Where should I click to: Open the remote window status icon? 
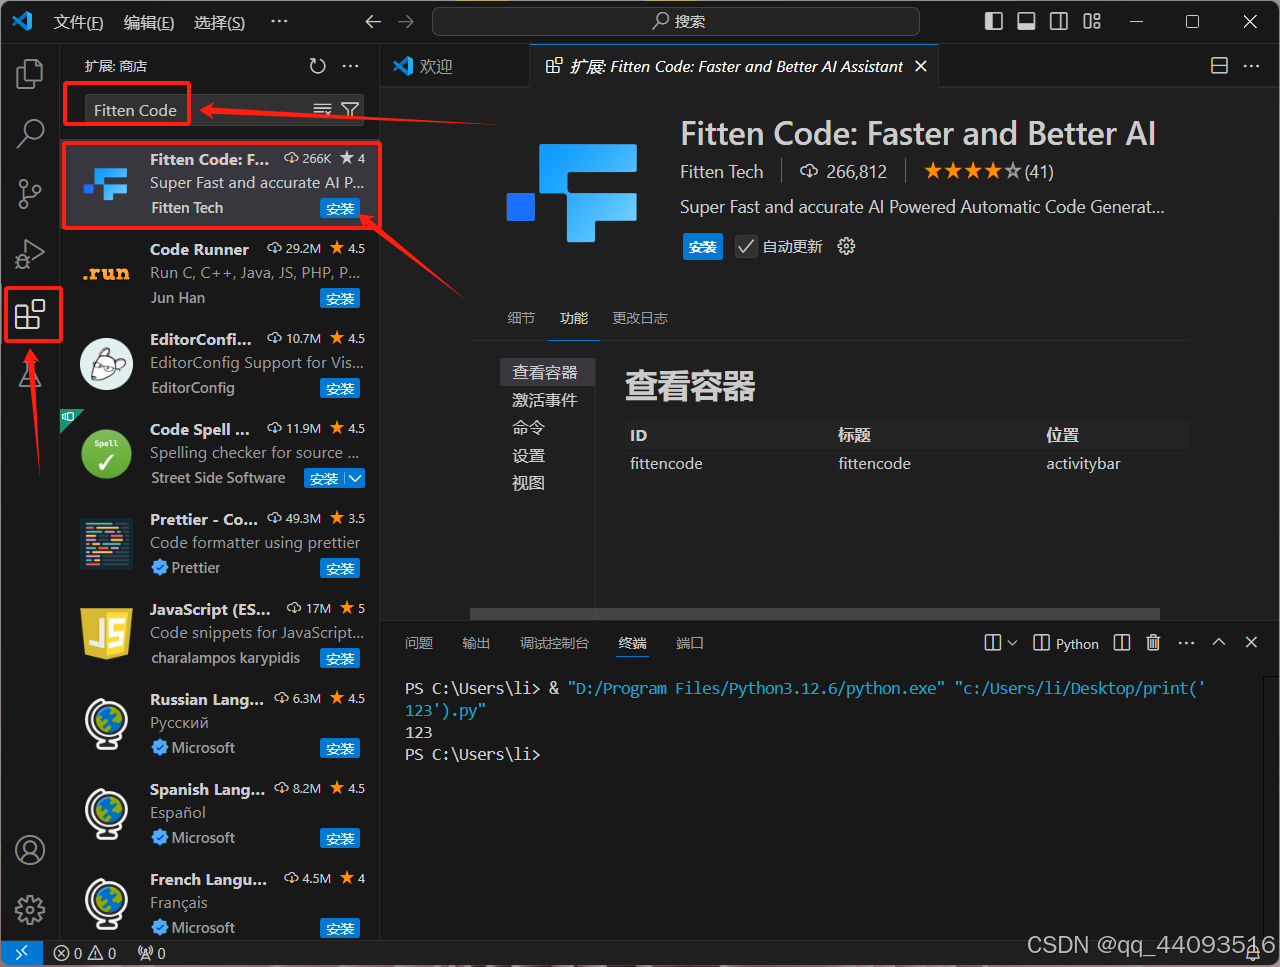pos(21,953)
